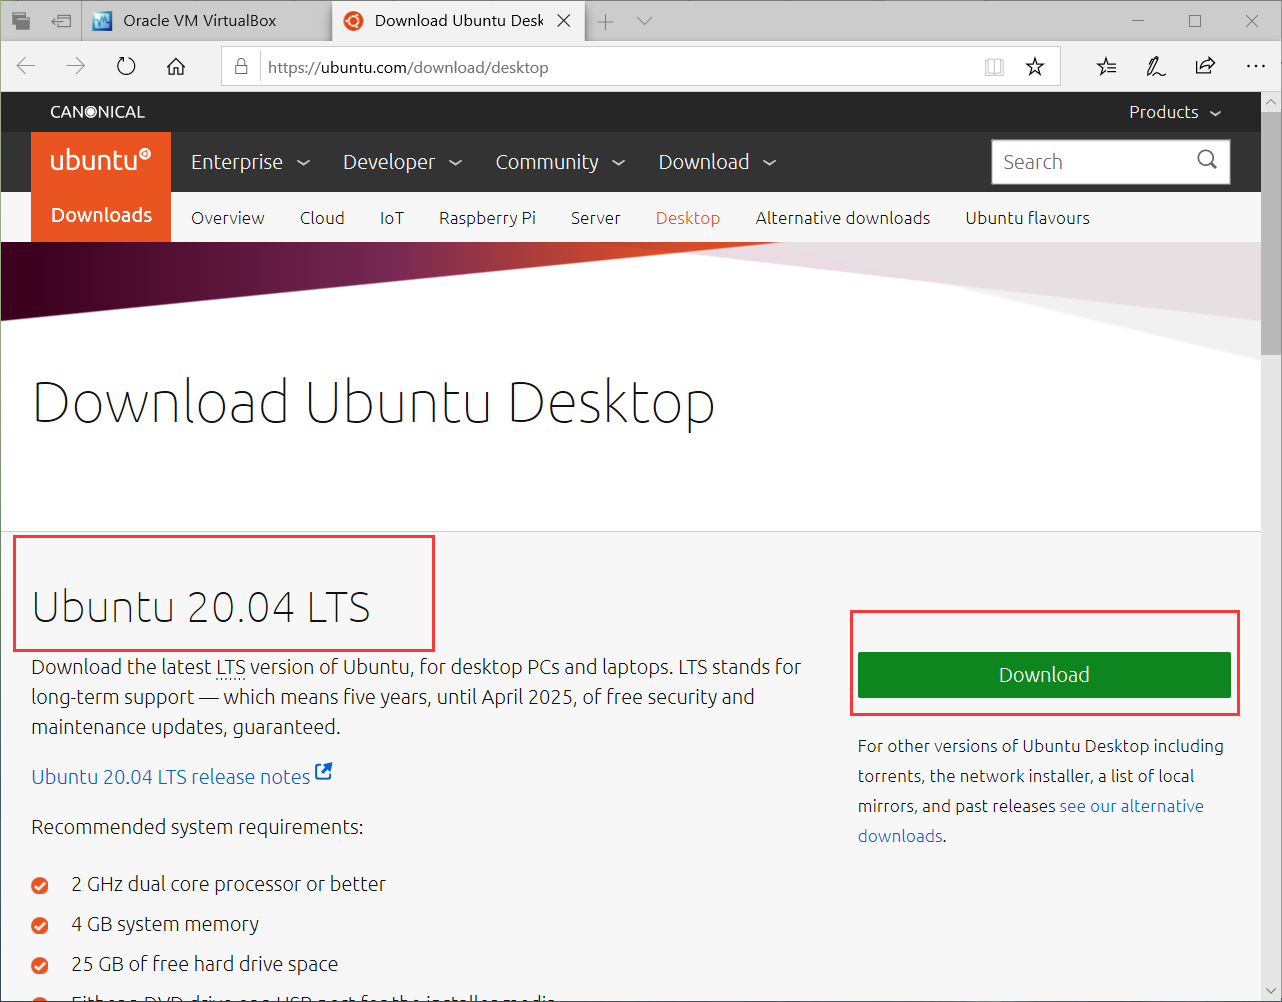Viewport: 1282px width, 1002px height.
Task: Open Reading view book icon
Action: click(994, 67)
